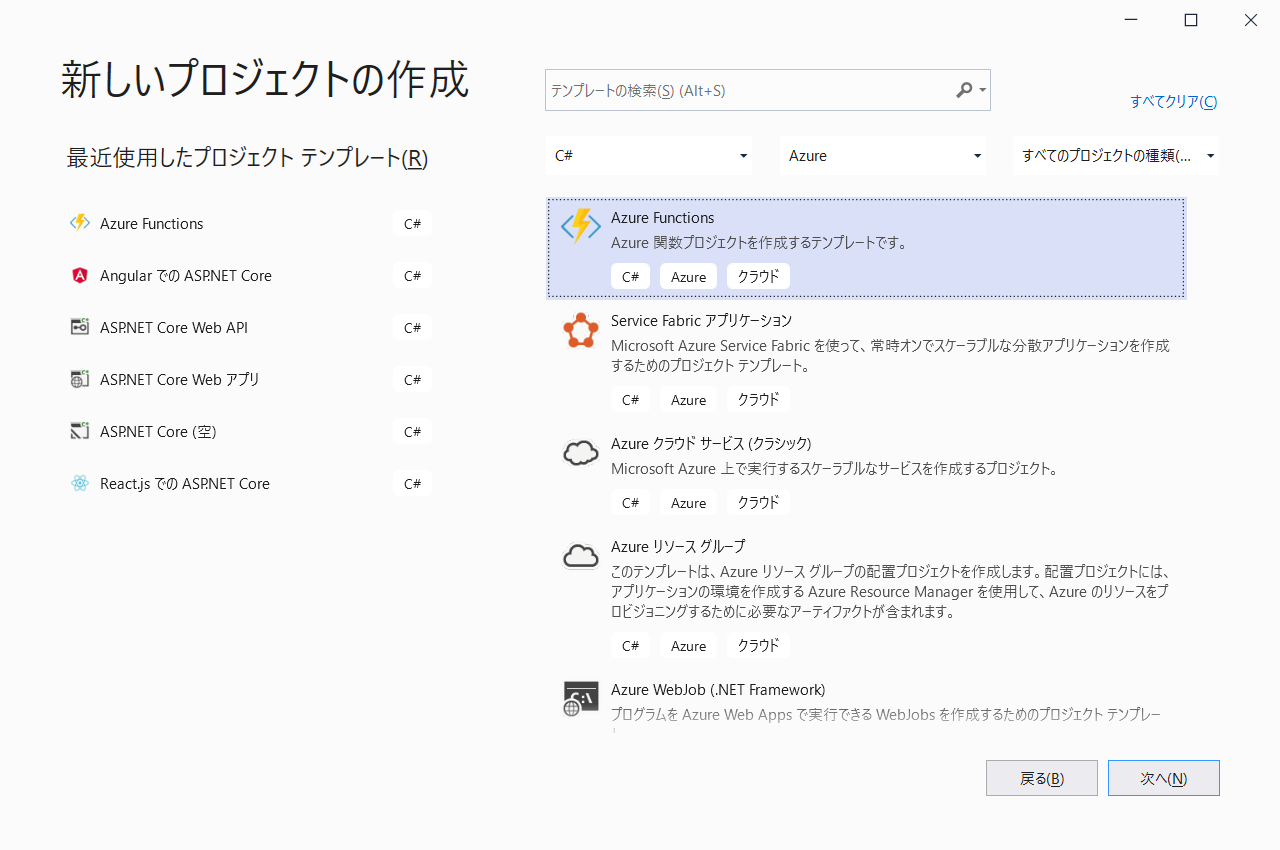Click the C# badge beside ASP.NET Core Web API

click(413, 328)
